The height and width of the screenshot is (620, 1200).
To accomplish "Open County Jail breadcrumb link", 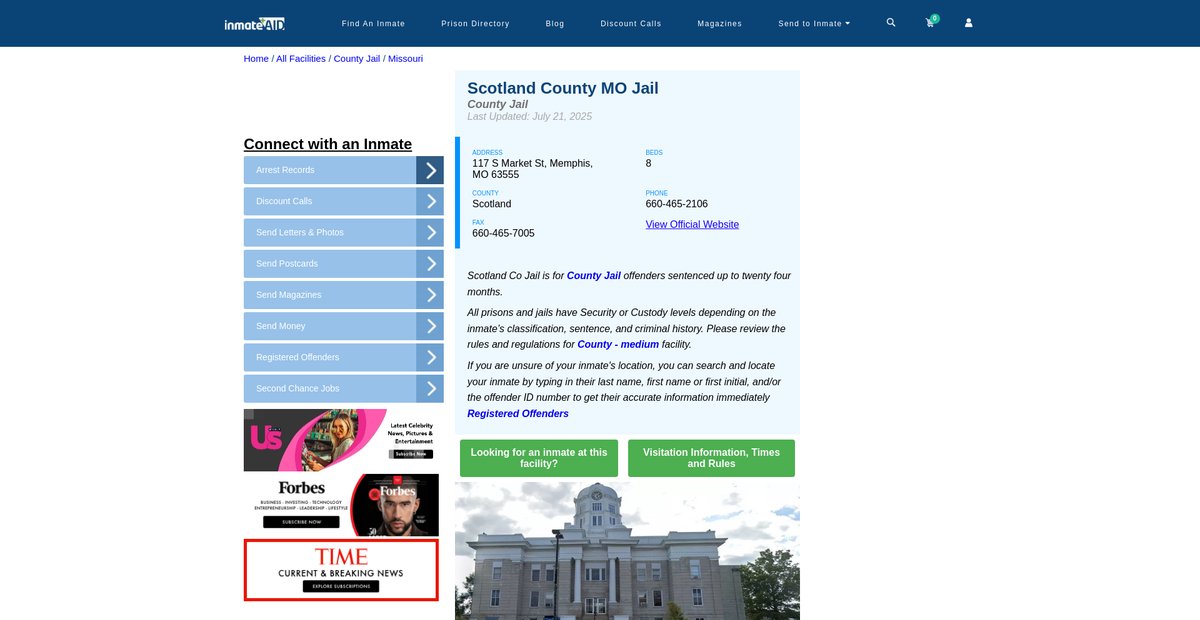I will [357, 59].
